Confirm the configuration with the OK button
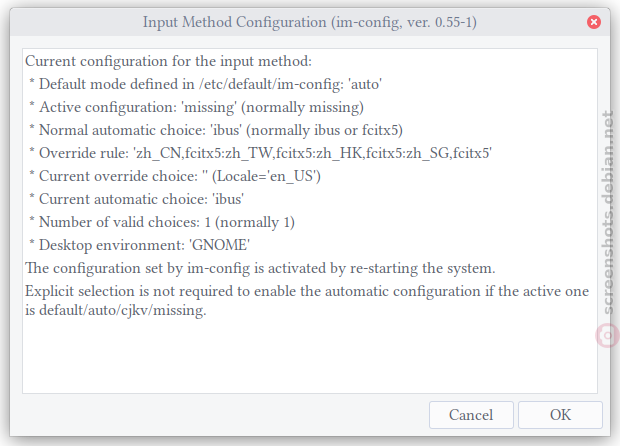The width and height of the screenshot is (620, 446). click(560, 415)
